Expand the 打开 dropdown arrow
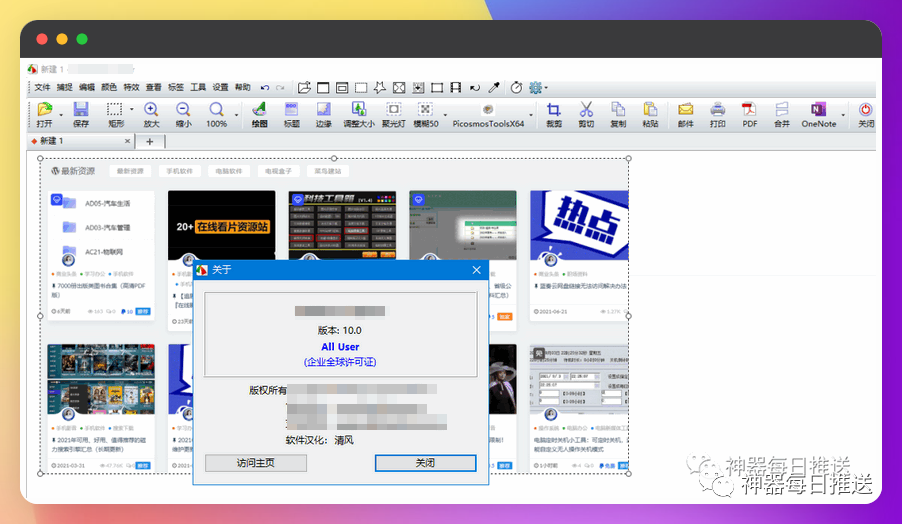 click(60, 115)
